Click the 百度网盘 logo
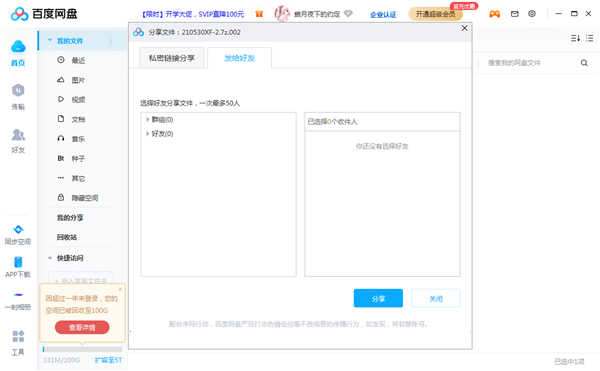The width and height of the screenshot is (600, 371). point(44,14)
